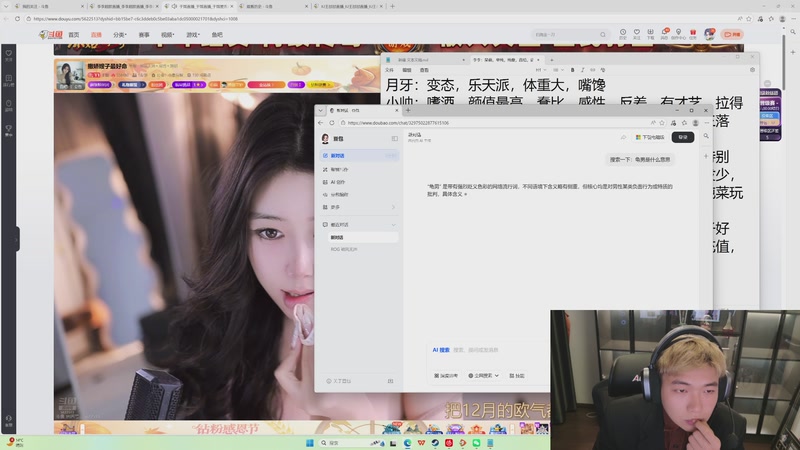Click heart follow icon in left dark sidebar
The image size is (800, 450).
tap(9, 55)
